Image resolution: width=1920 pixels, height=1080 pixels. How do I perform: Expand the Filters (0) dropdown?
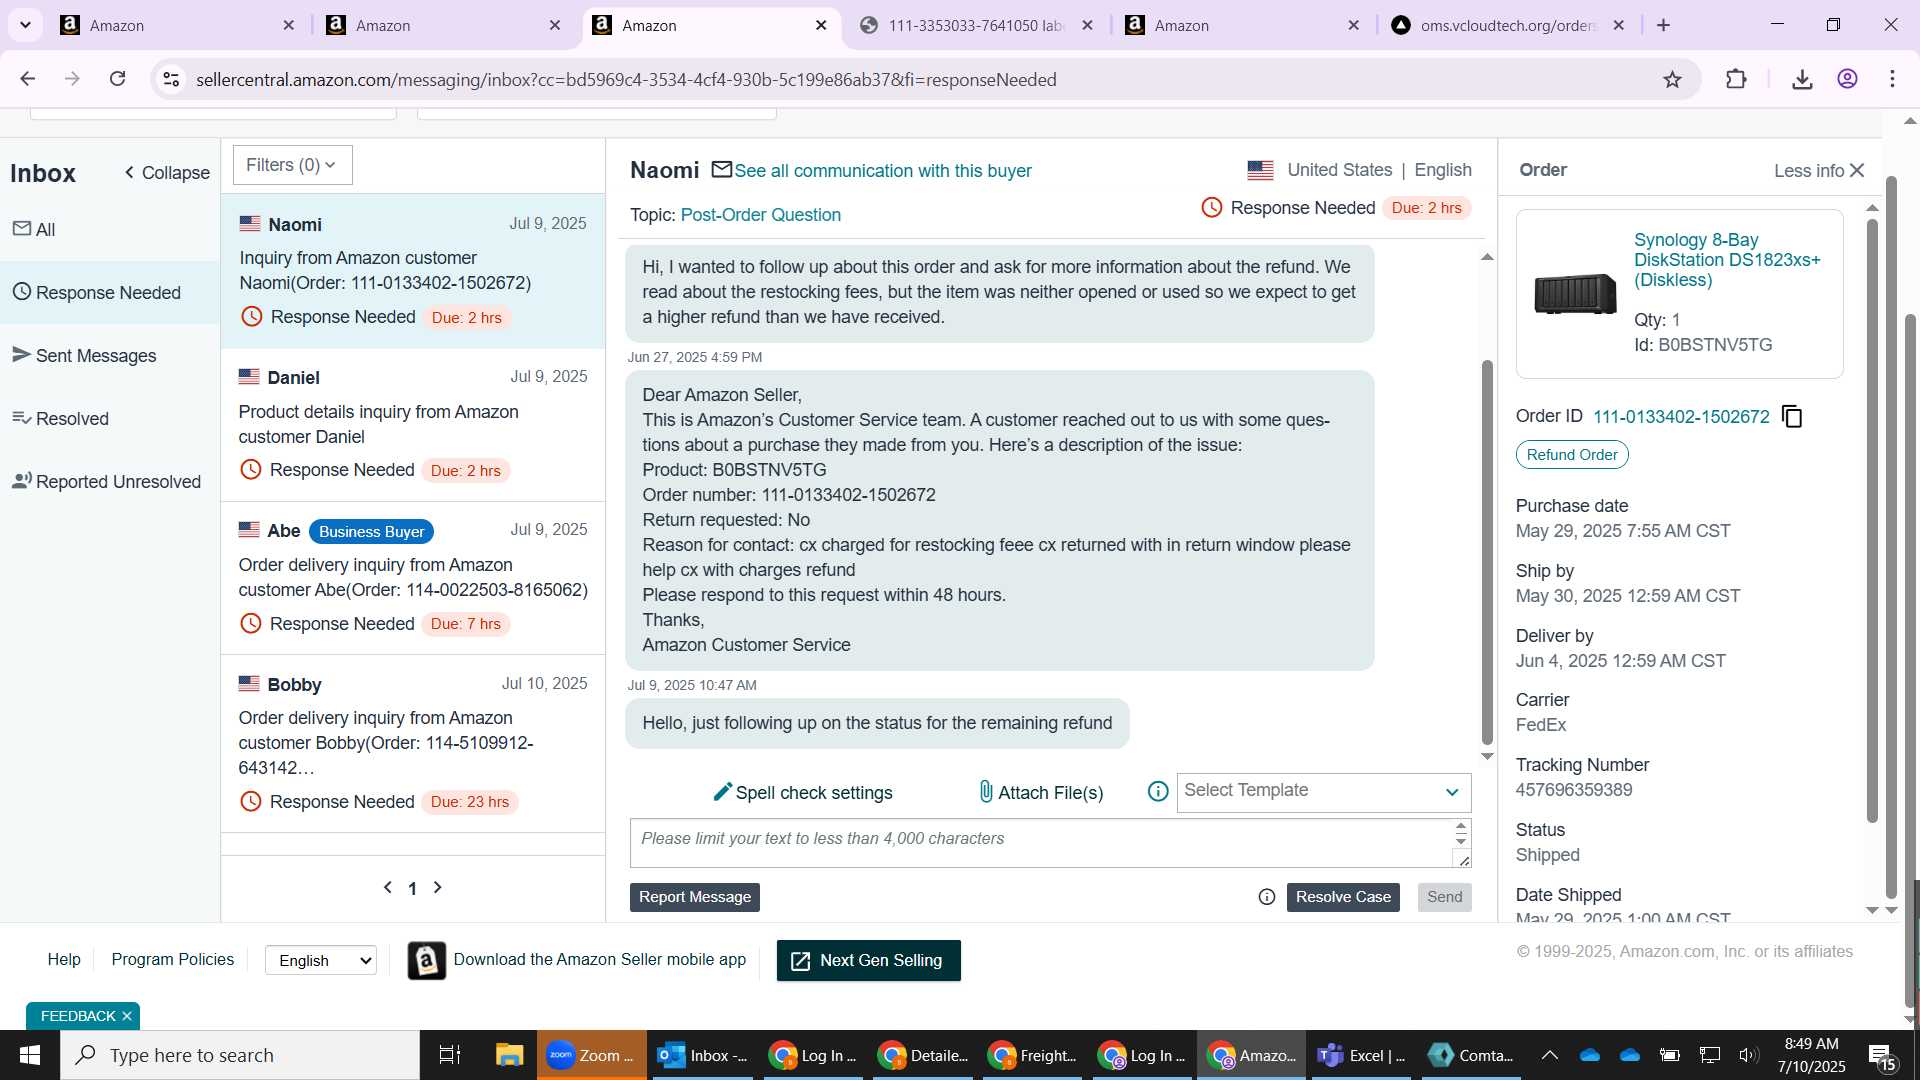pyautogui.click(x=292, y=165)
